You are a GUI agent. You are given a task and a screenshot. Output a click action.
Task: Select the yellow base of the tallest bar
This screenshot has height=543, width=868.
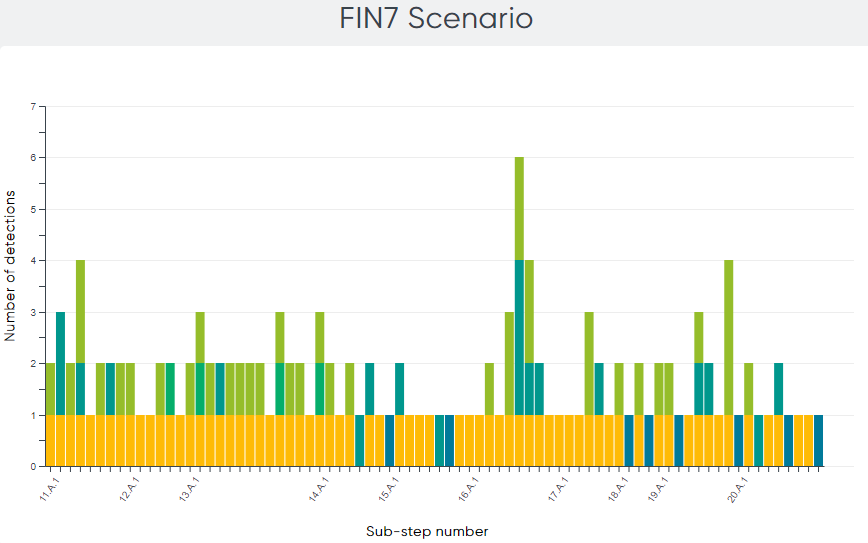point(520,440)
